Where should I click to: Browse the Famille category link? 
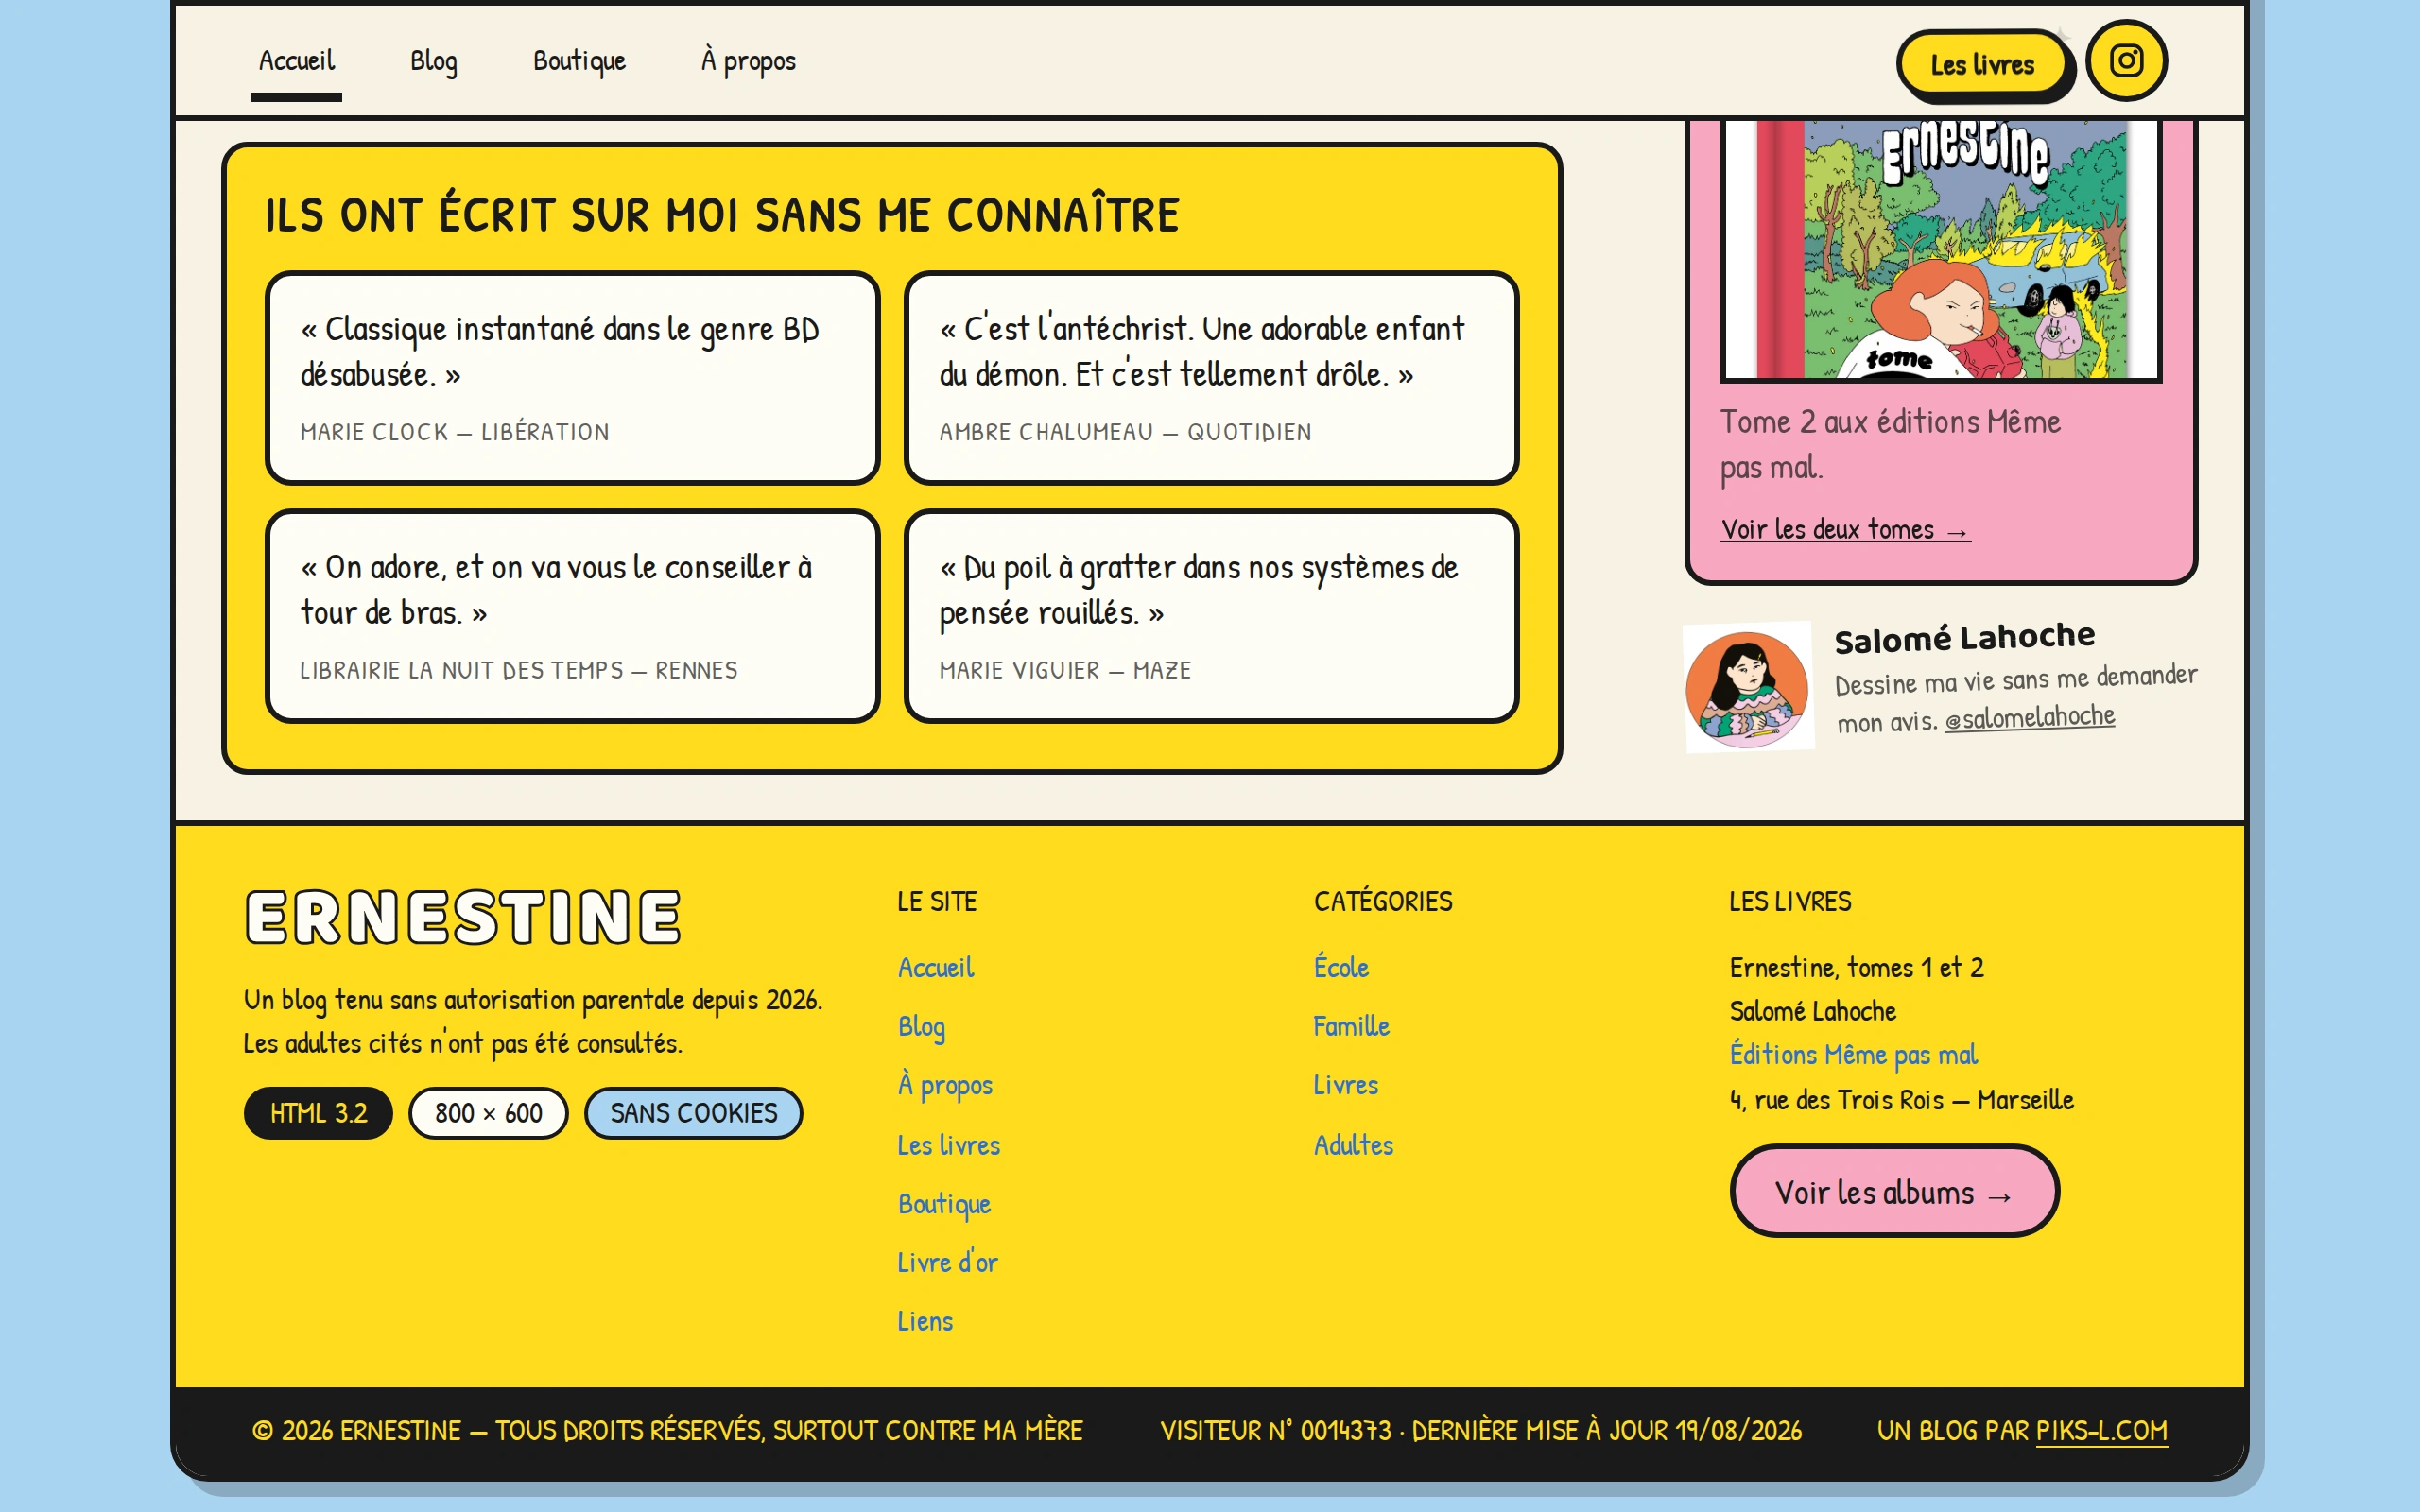tap(1351, 1026)
